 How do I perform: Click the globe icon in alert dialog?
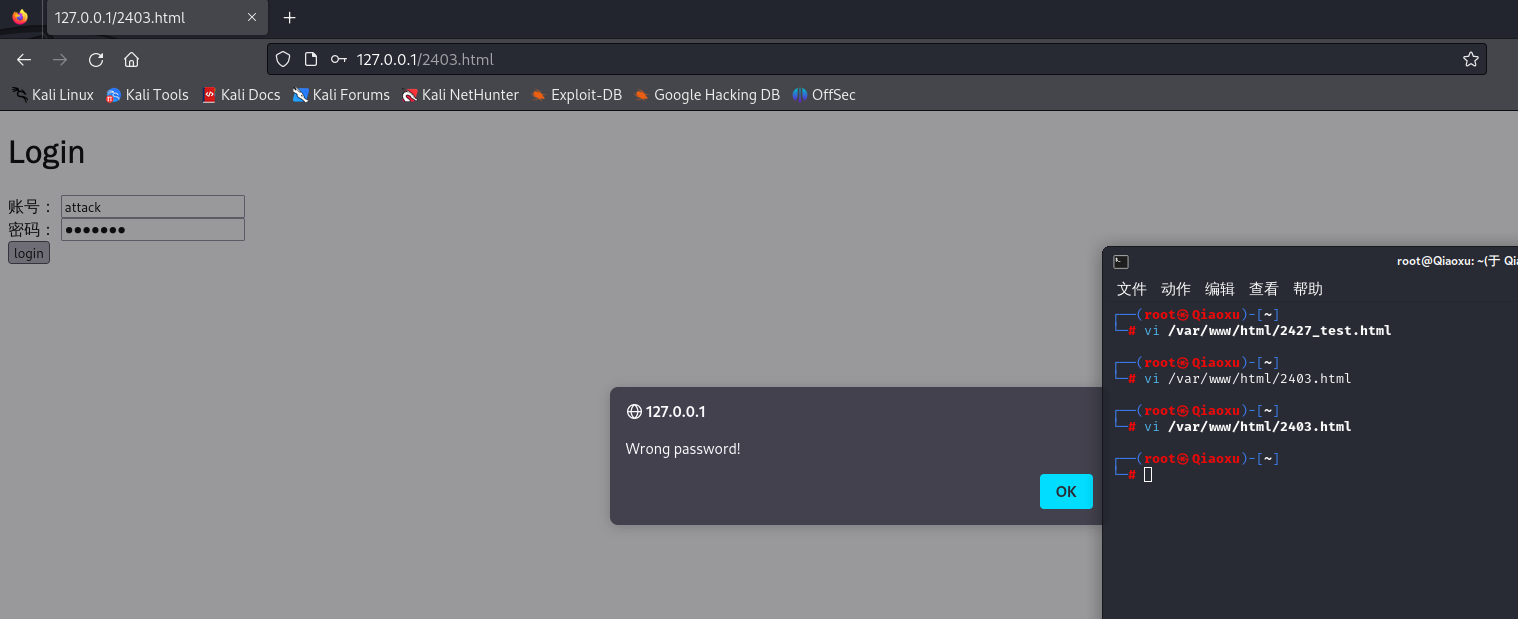tap(633, 412)
